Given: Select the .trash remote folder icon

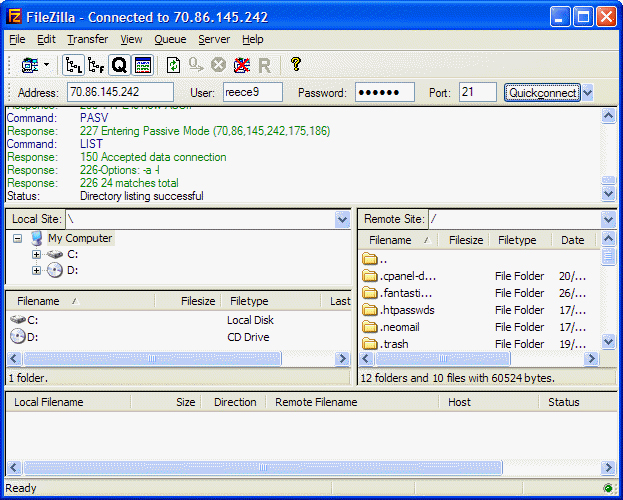Looking at the screenshot, I should pyautogui.click(x=370, y=343).
